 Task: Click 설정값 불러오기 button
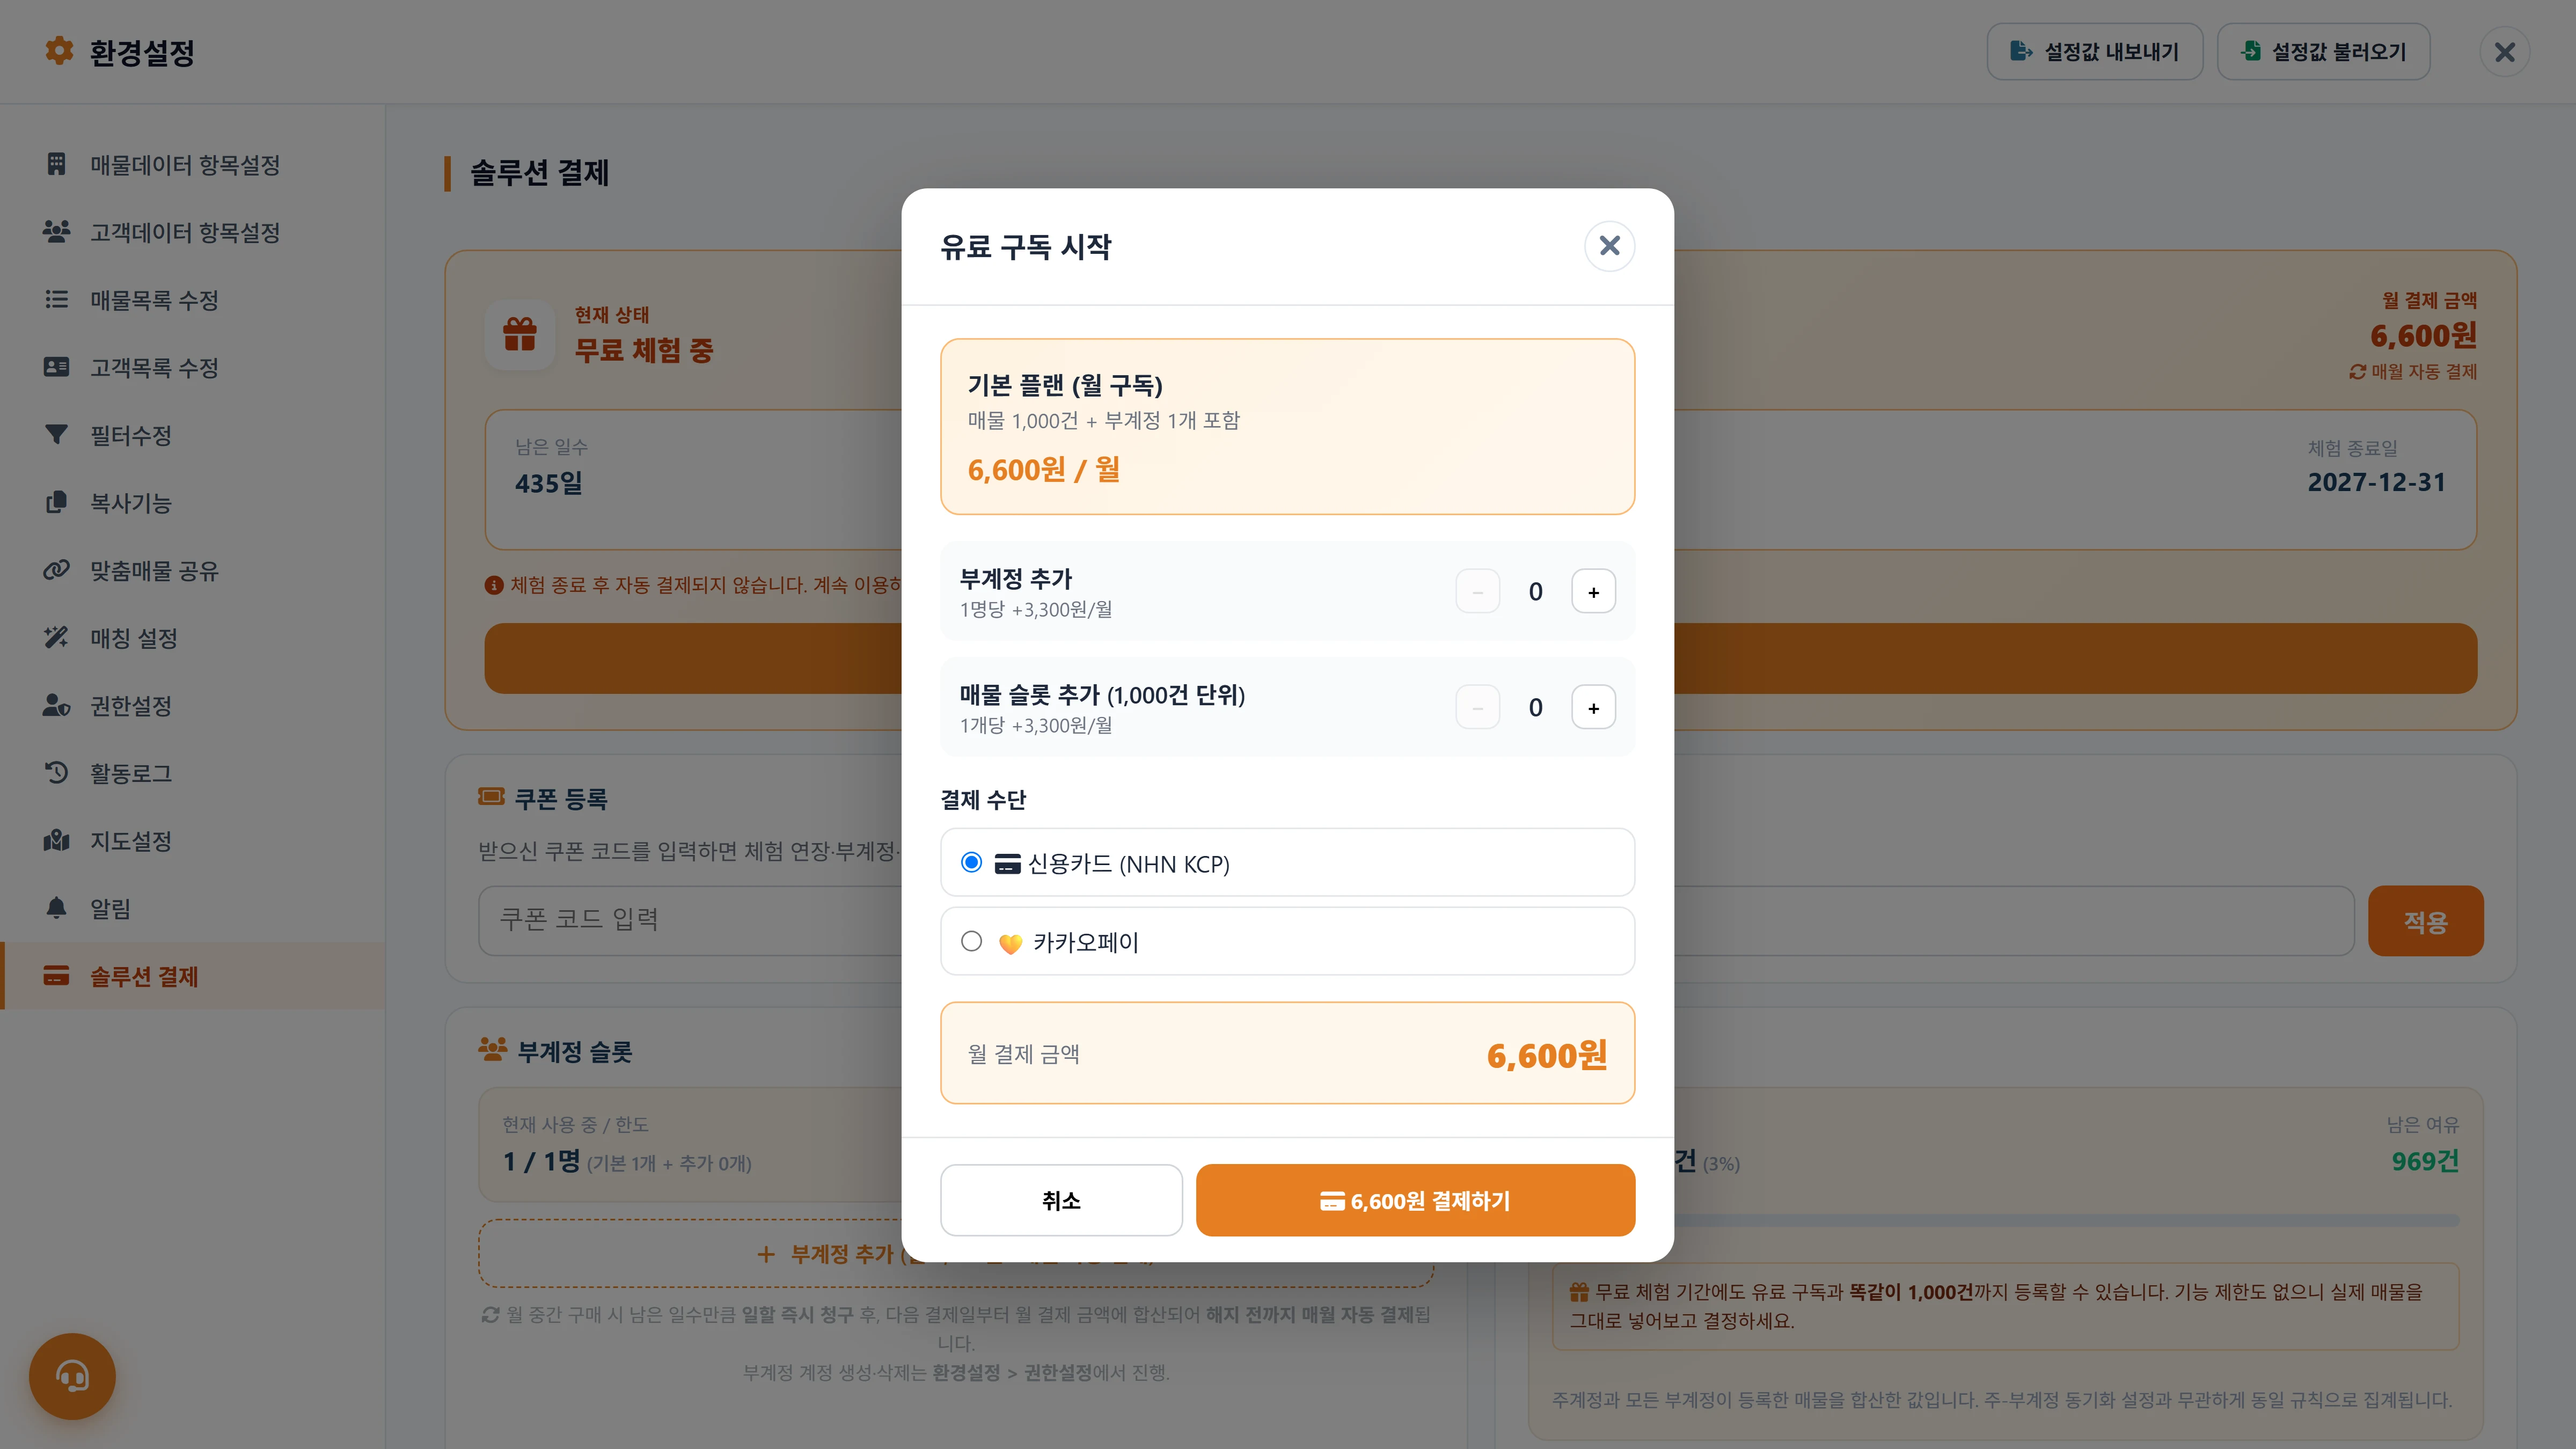[2323, 52]
